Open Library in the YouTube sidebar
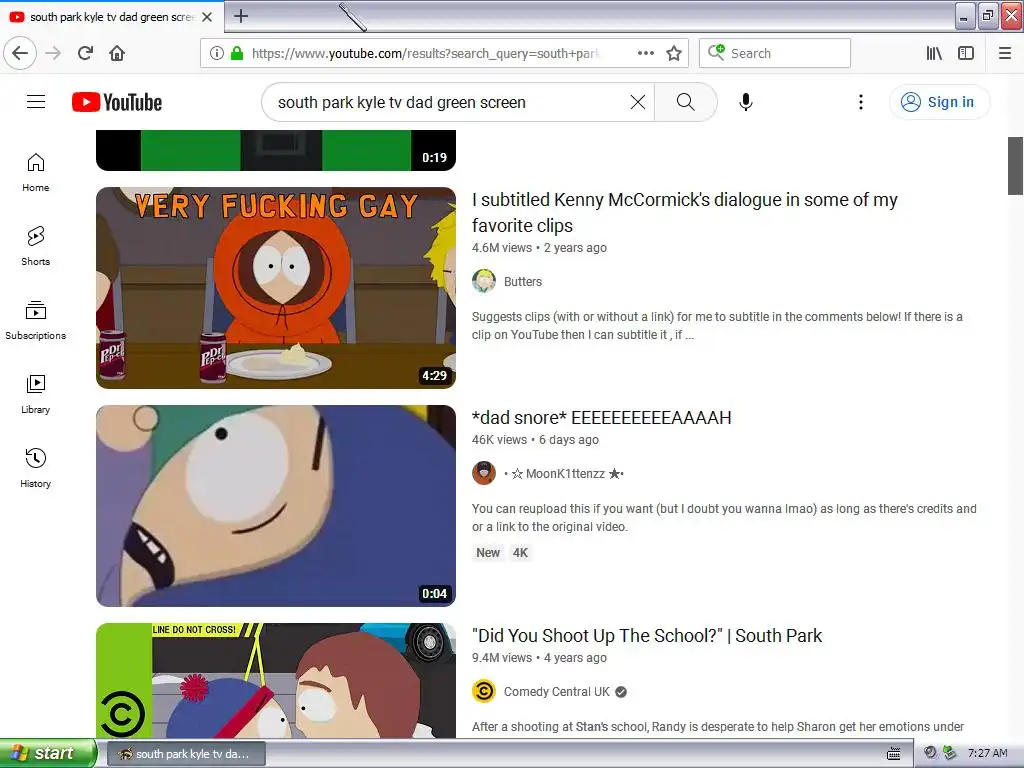 coord(35,394)
